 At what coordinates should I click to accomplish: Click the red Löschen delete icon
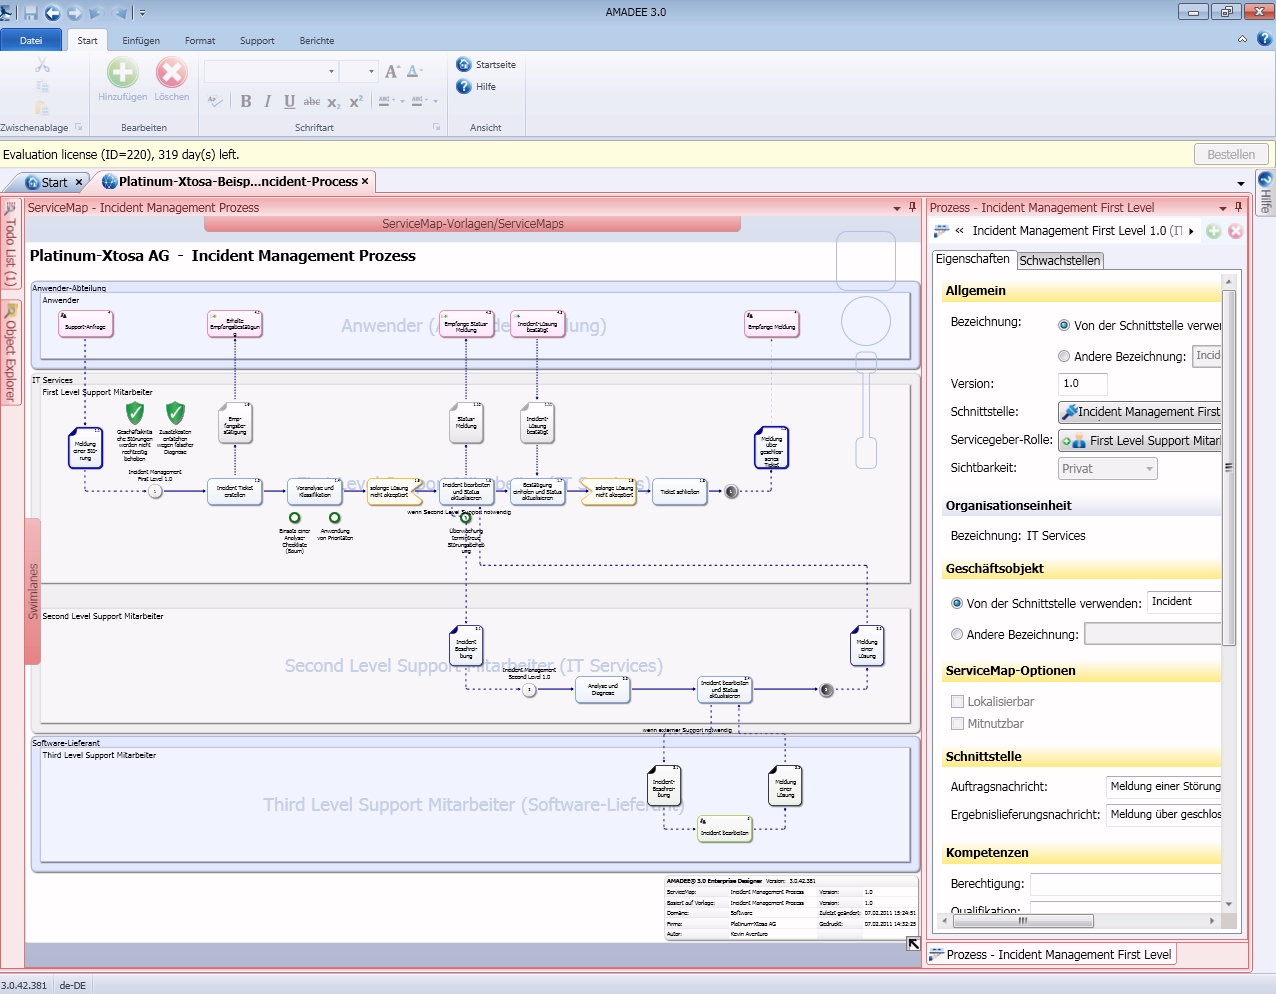[171, 73]
